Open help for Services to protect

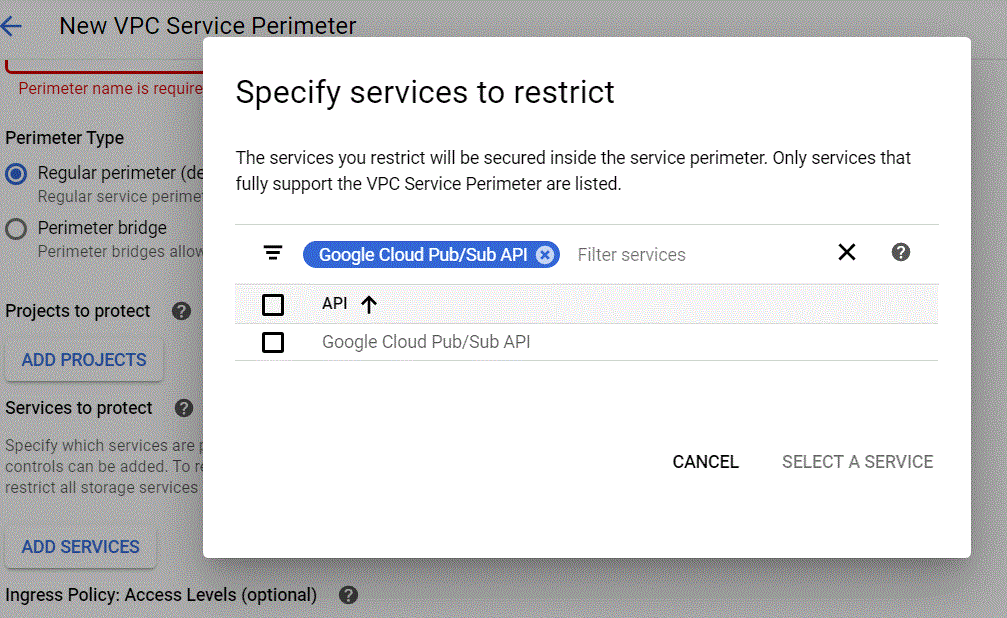pos(184,409)
